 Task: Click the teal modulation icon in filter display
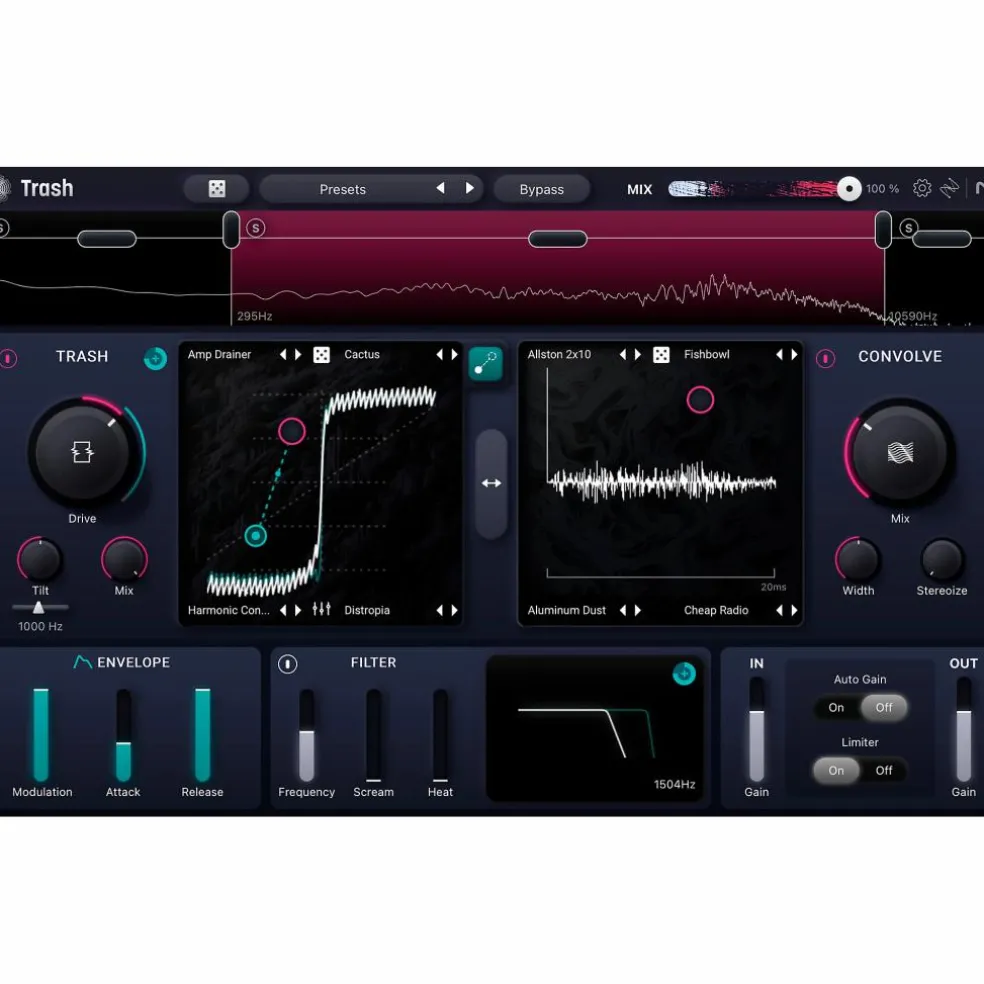pyautogui.click(x=684, y=674)
